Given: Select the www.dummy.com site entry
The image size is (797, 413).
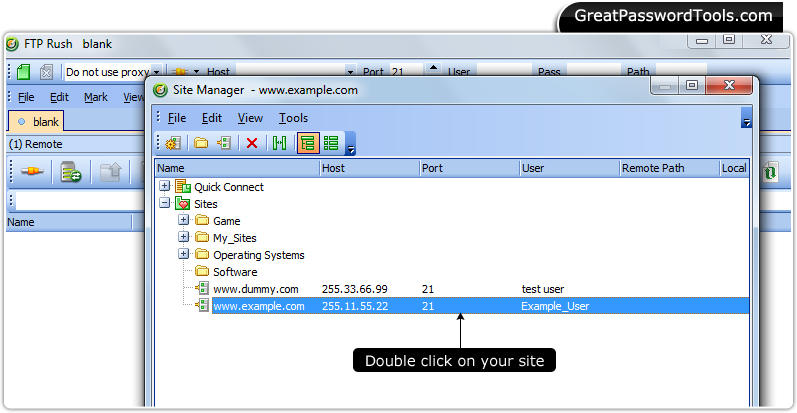Looking at the screenshot, I should click(x=256, y=289).
